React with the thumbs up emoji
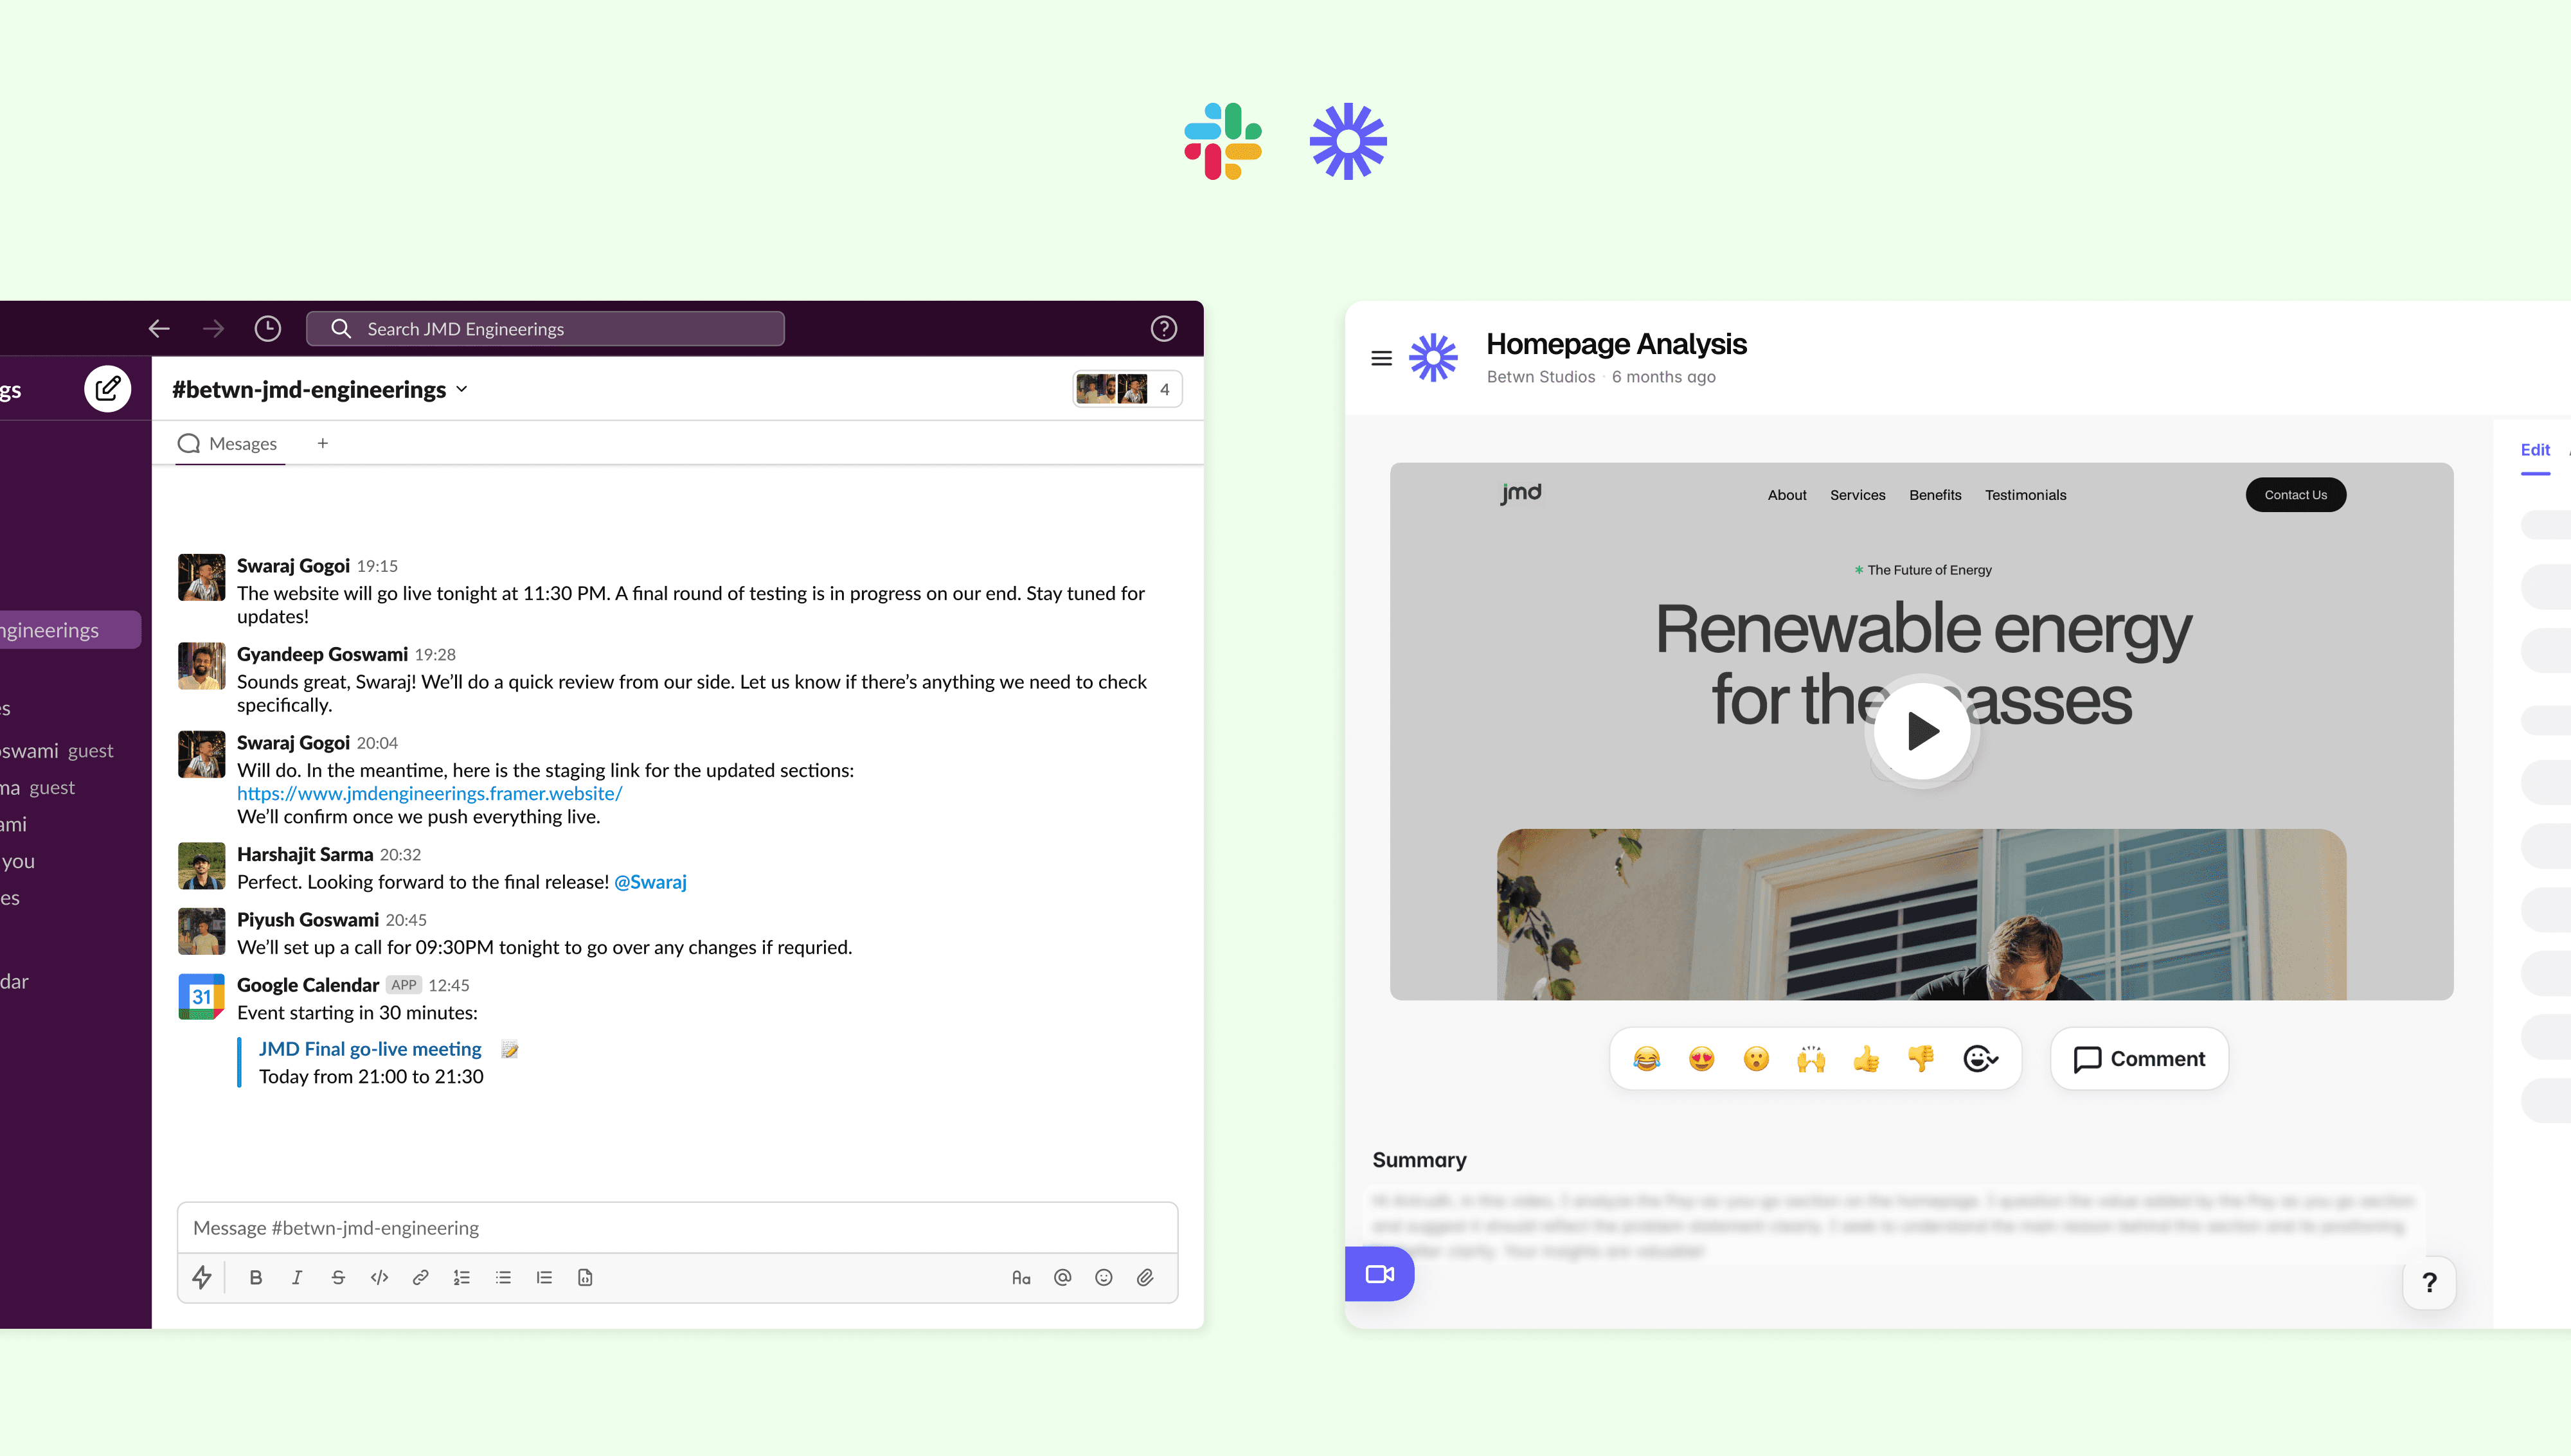Viewport: 2571px width, 1456px height. click(1866, 1058)
